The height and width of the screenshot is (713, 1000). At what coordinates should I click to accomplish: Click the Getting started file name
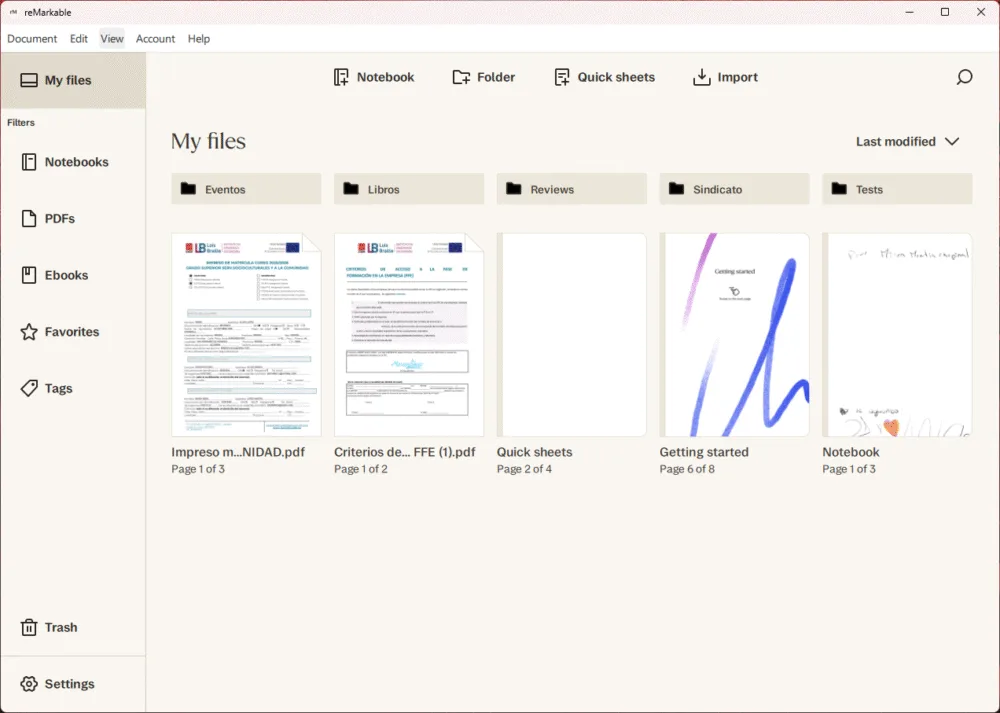point(704,452)
